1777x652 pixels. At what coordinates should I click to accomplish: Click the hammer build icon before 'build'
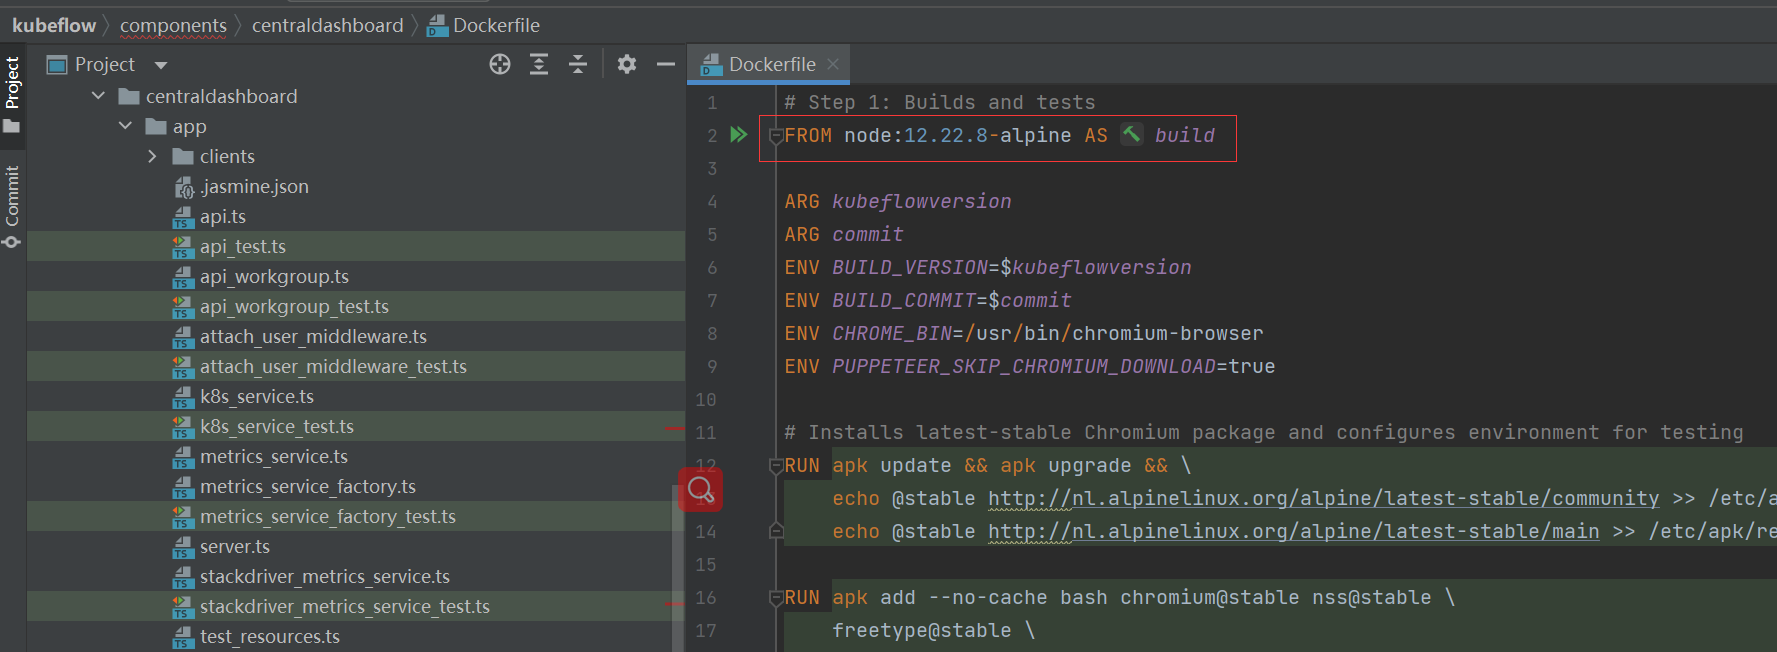pyautogui.click(x=1132, y=134)
